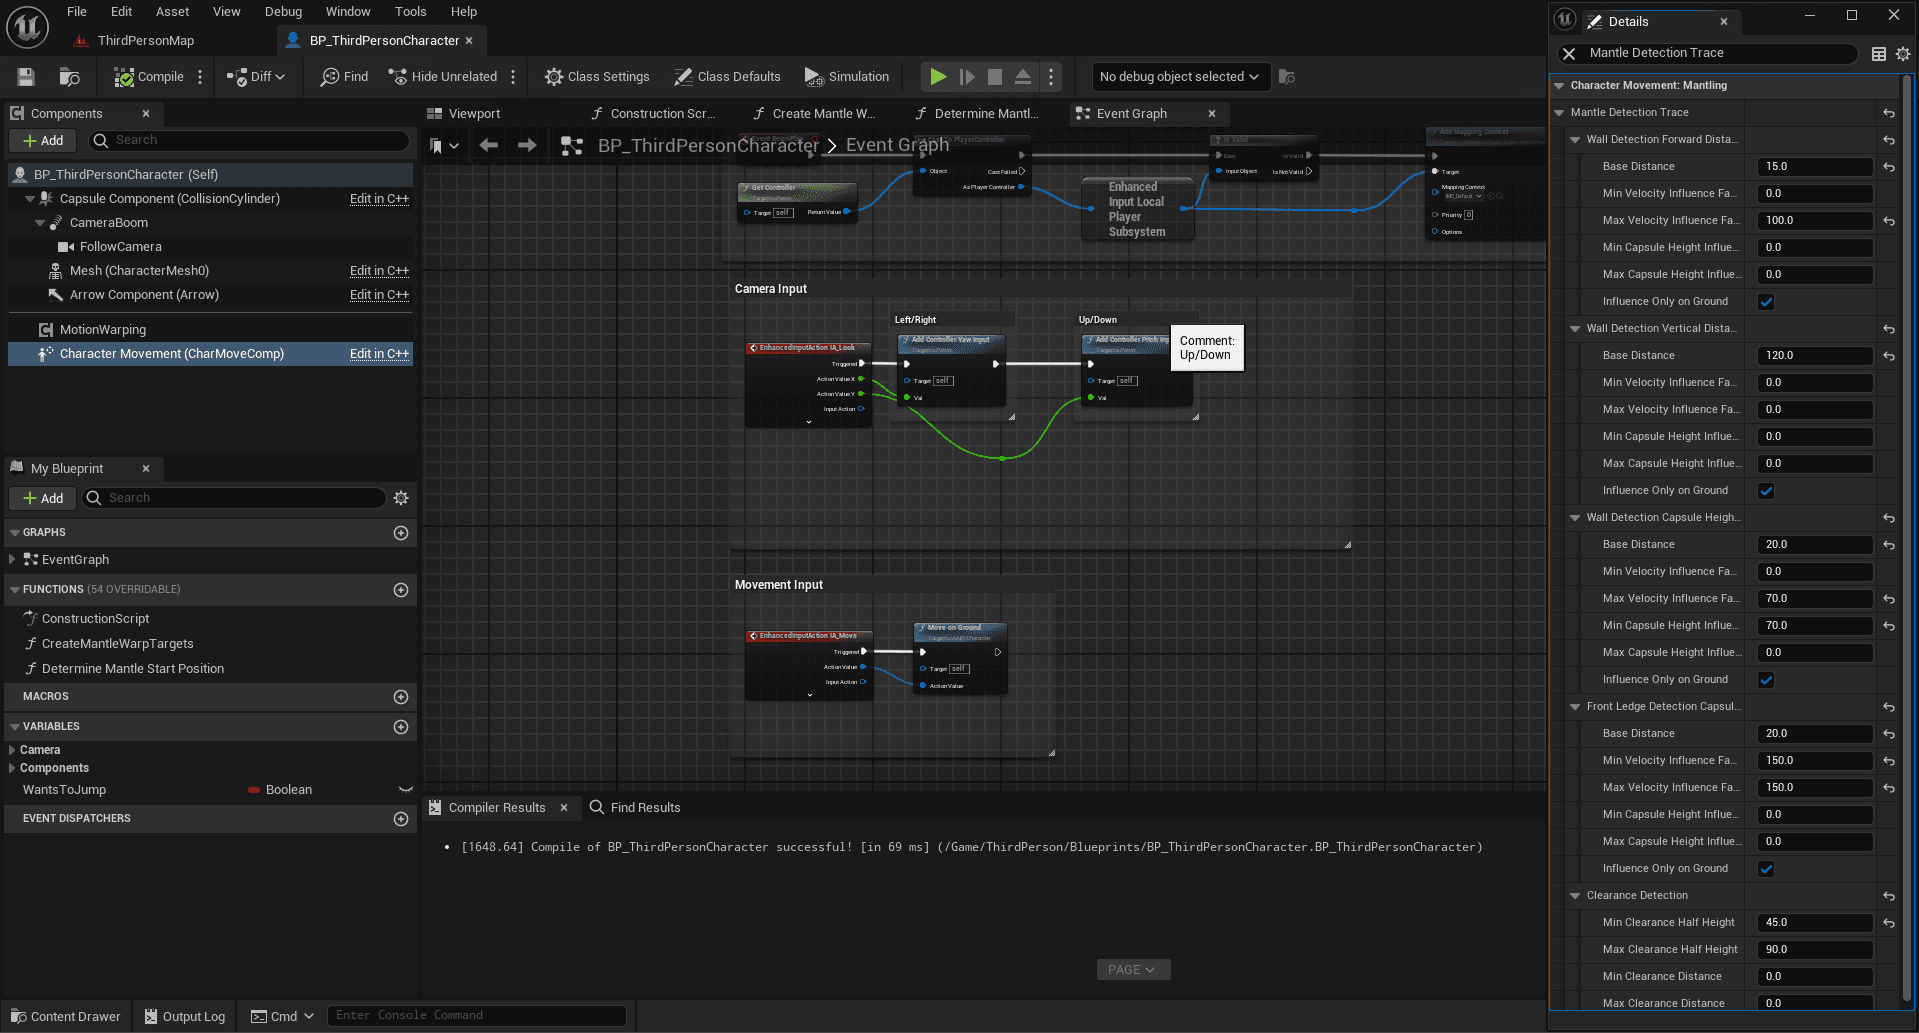
Task: Open the Tools menu
Action: coord(410,12)
